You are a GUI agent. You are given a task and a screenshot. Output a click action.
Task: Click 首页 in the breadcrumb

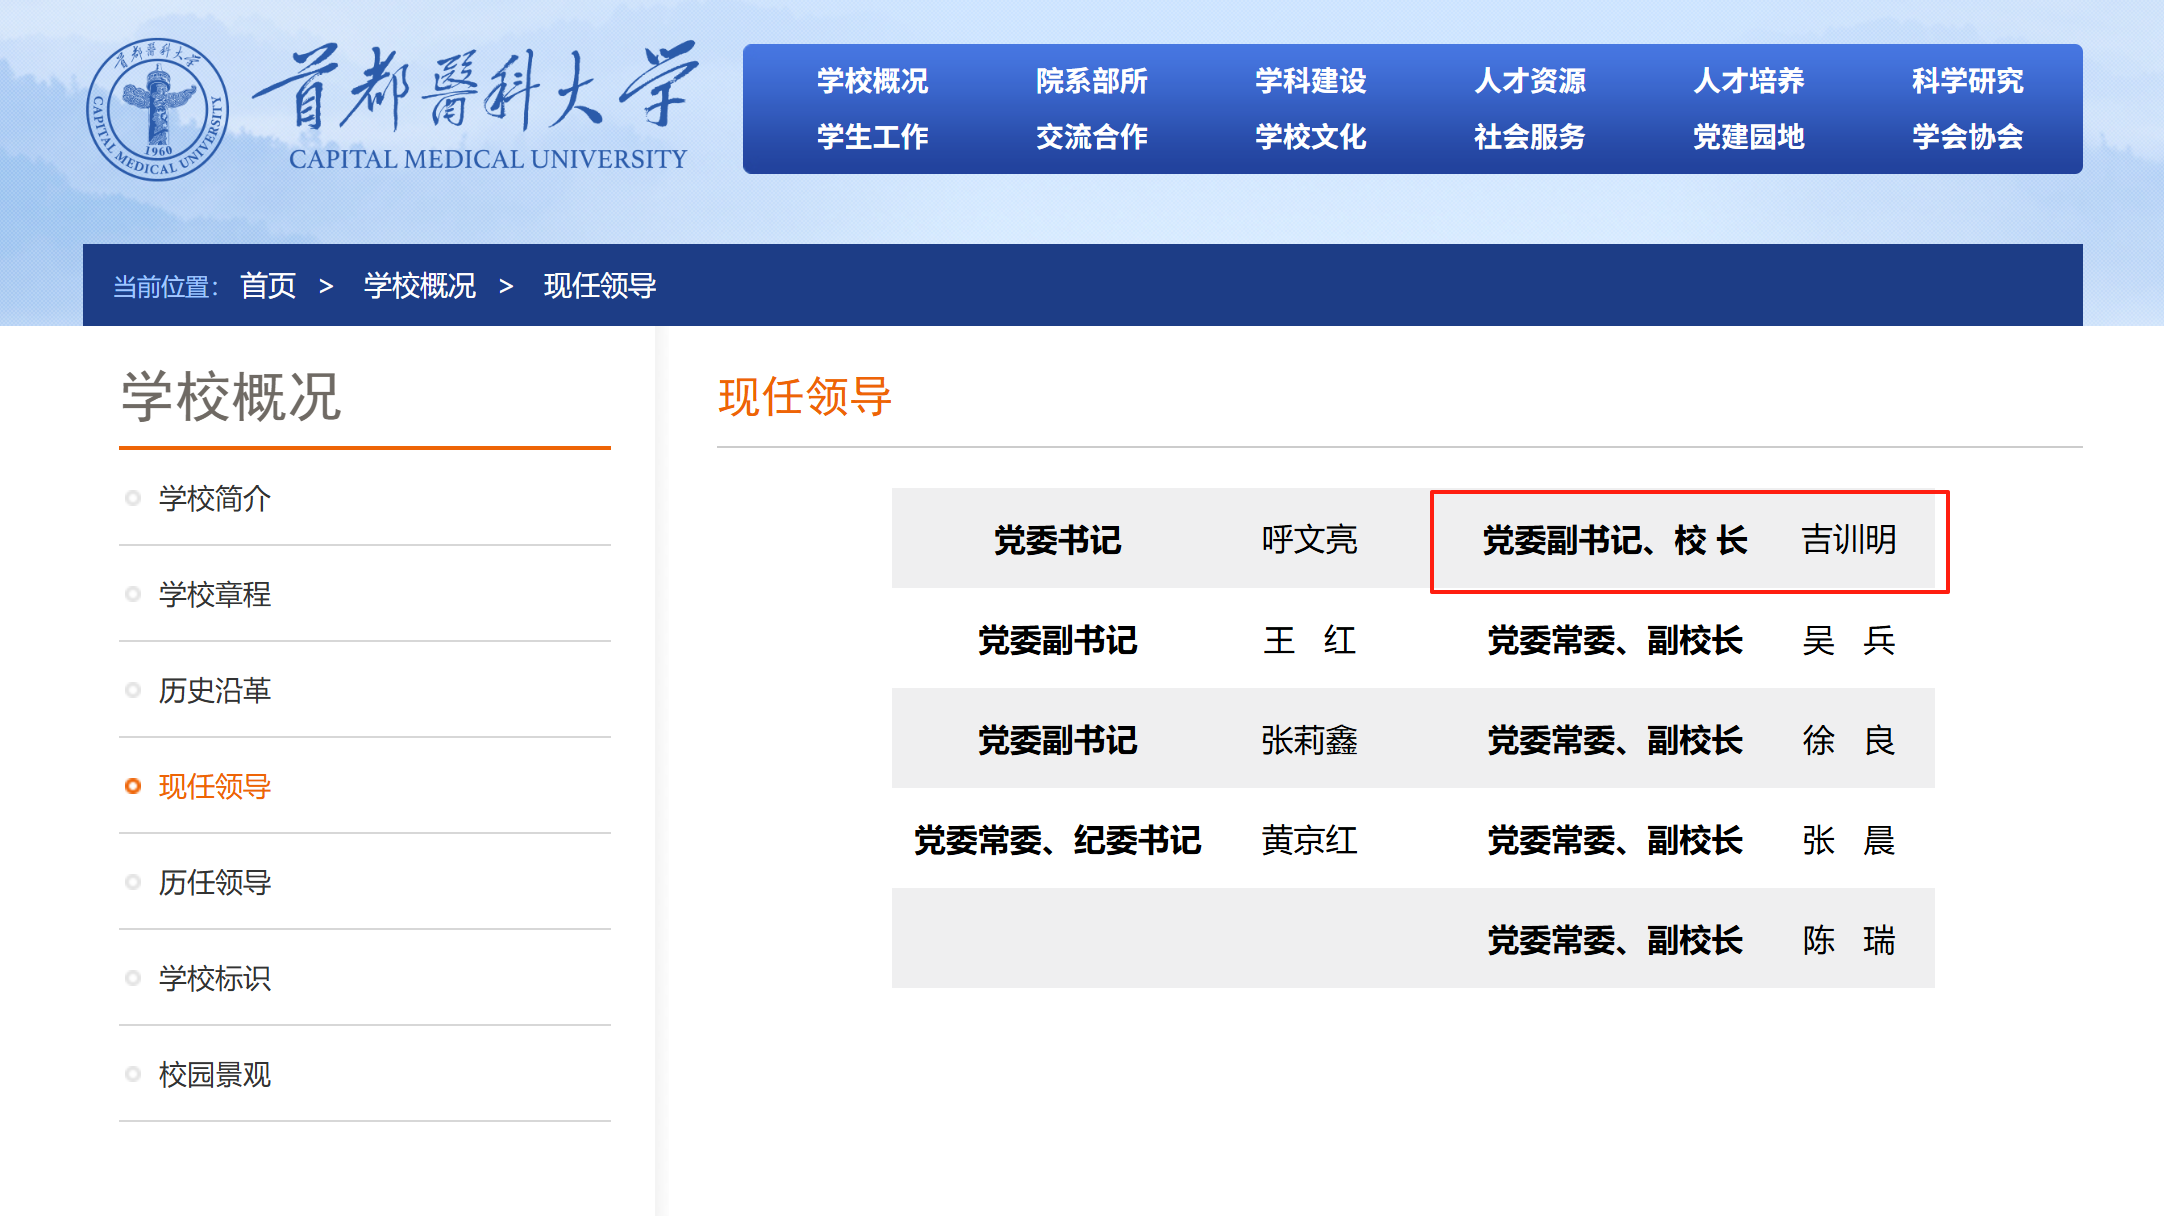(268, 286)
